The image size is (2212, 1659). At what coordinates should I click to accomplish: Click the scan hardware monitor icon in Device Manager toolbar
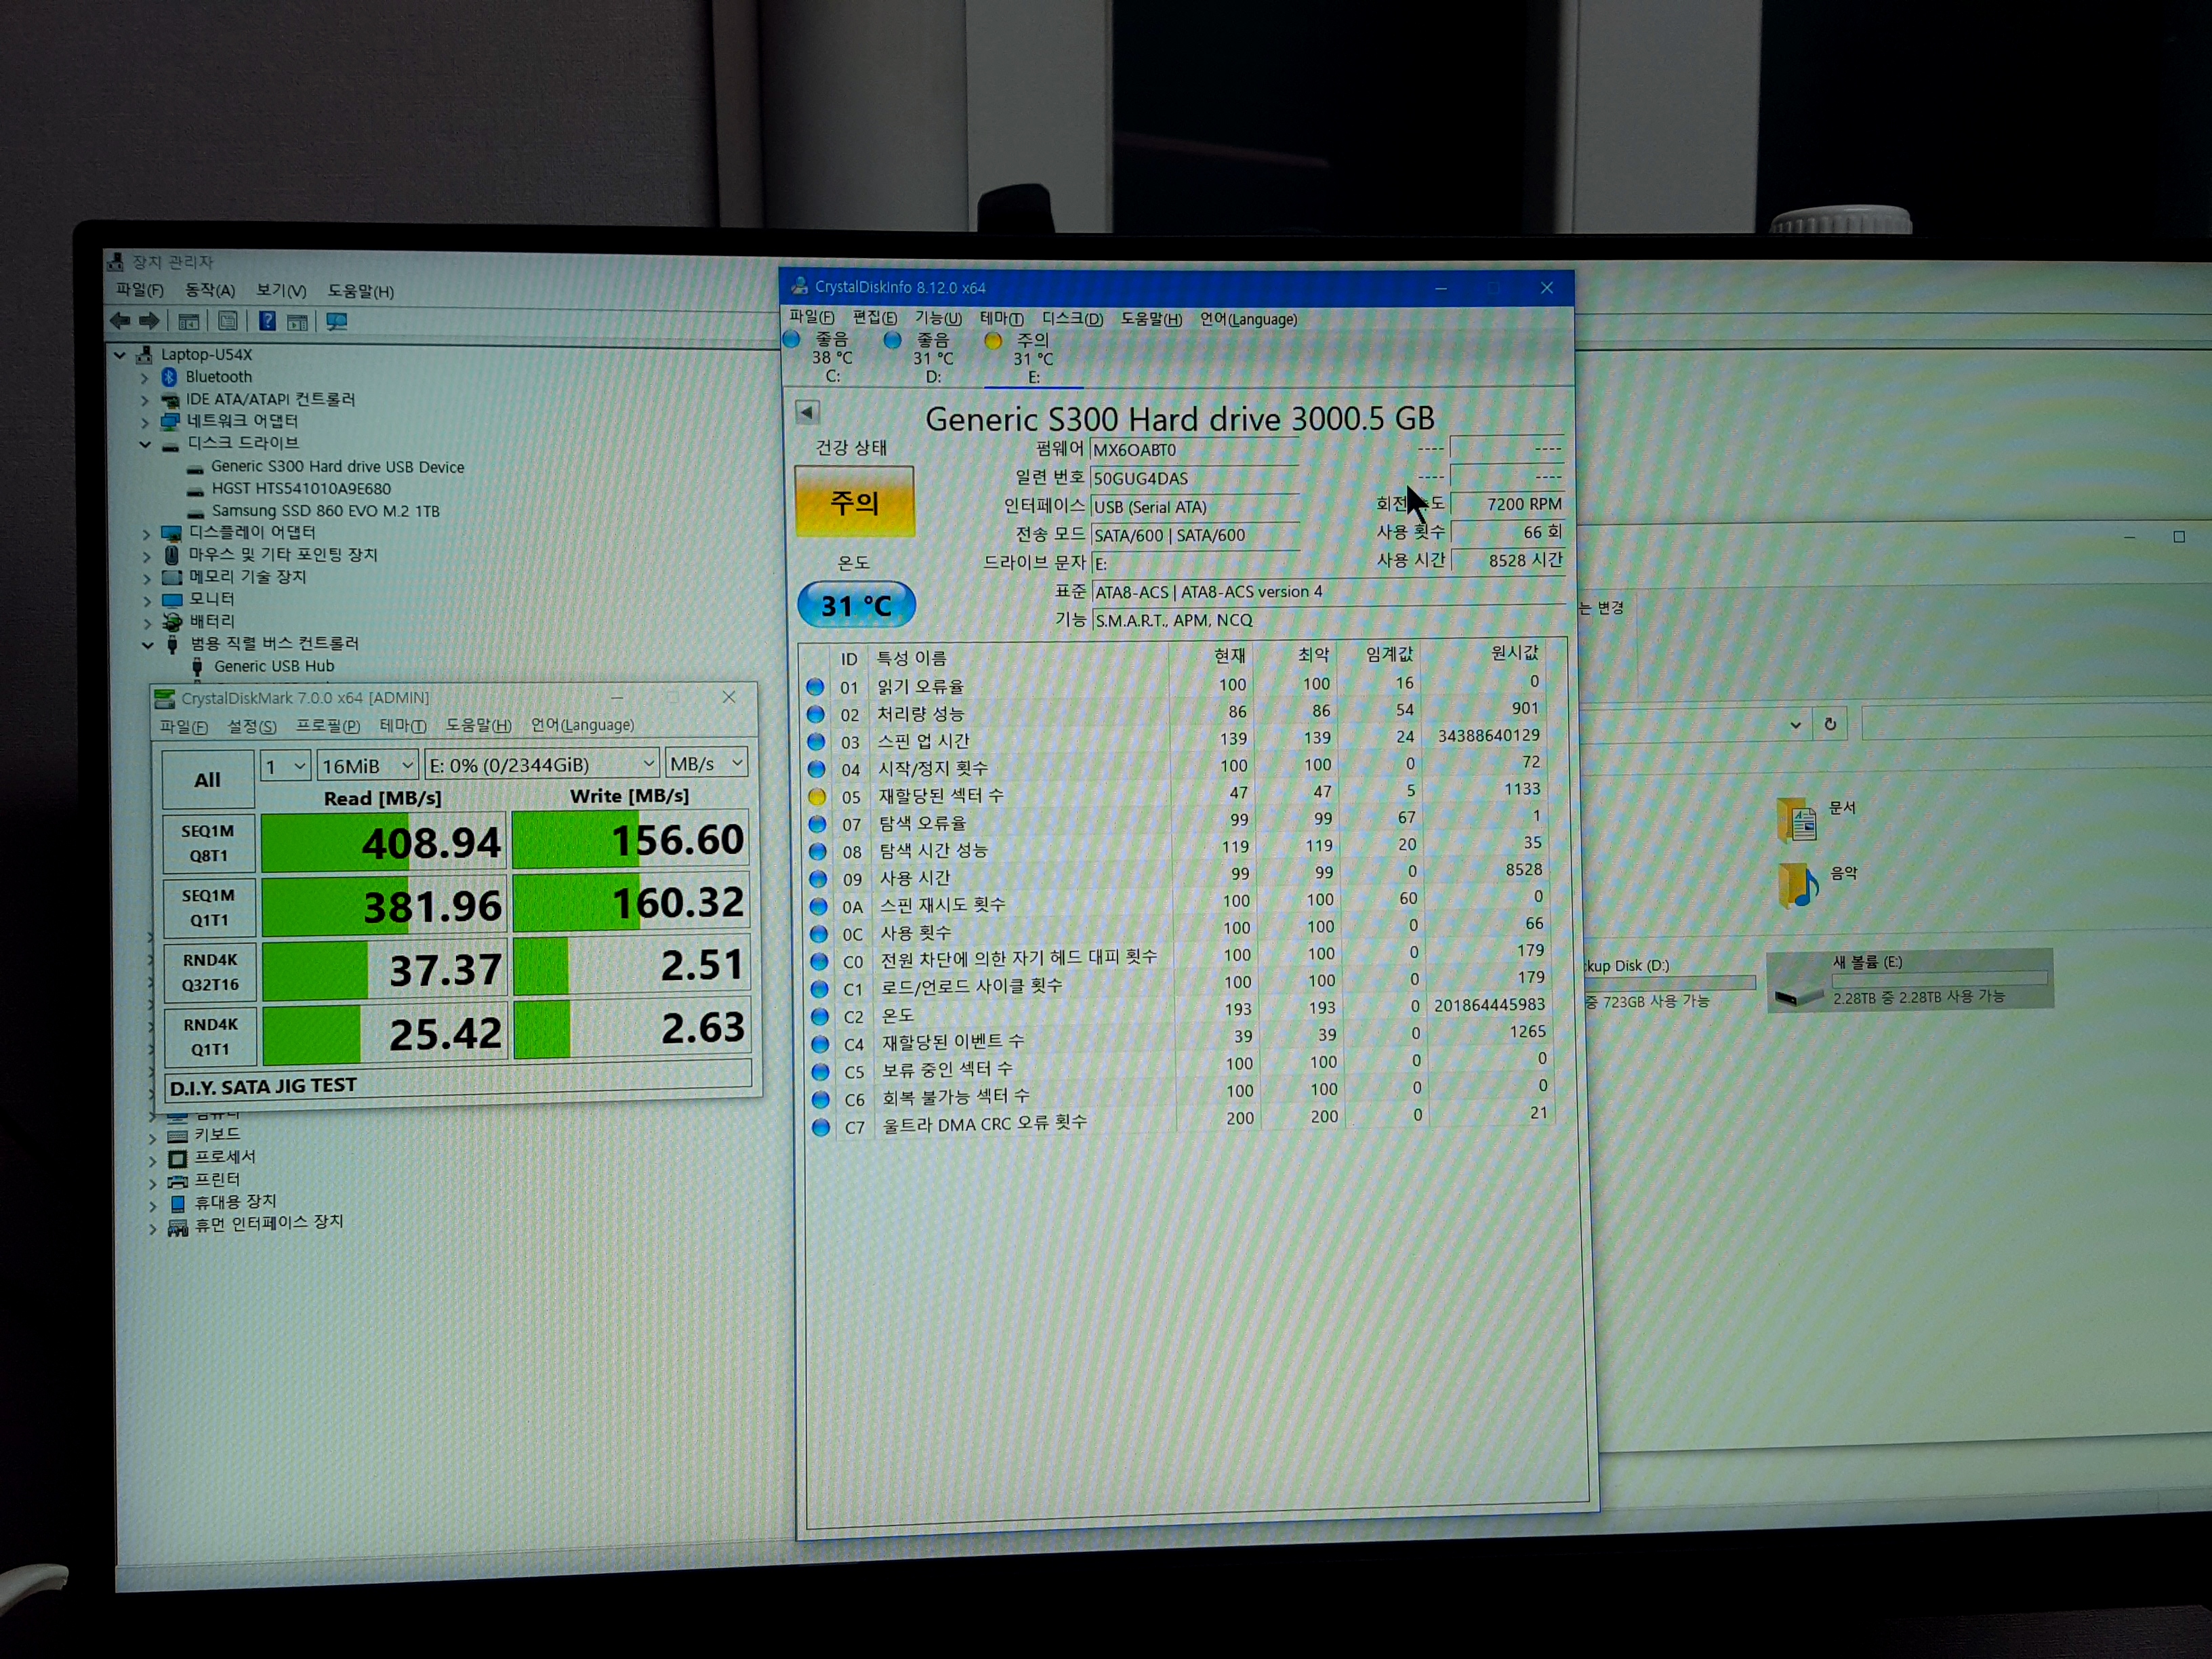coord(337,321)
